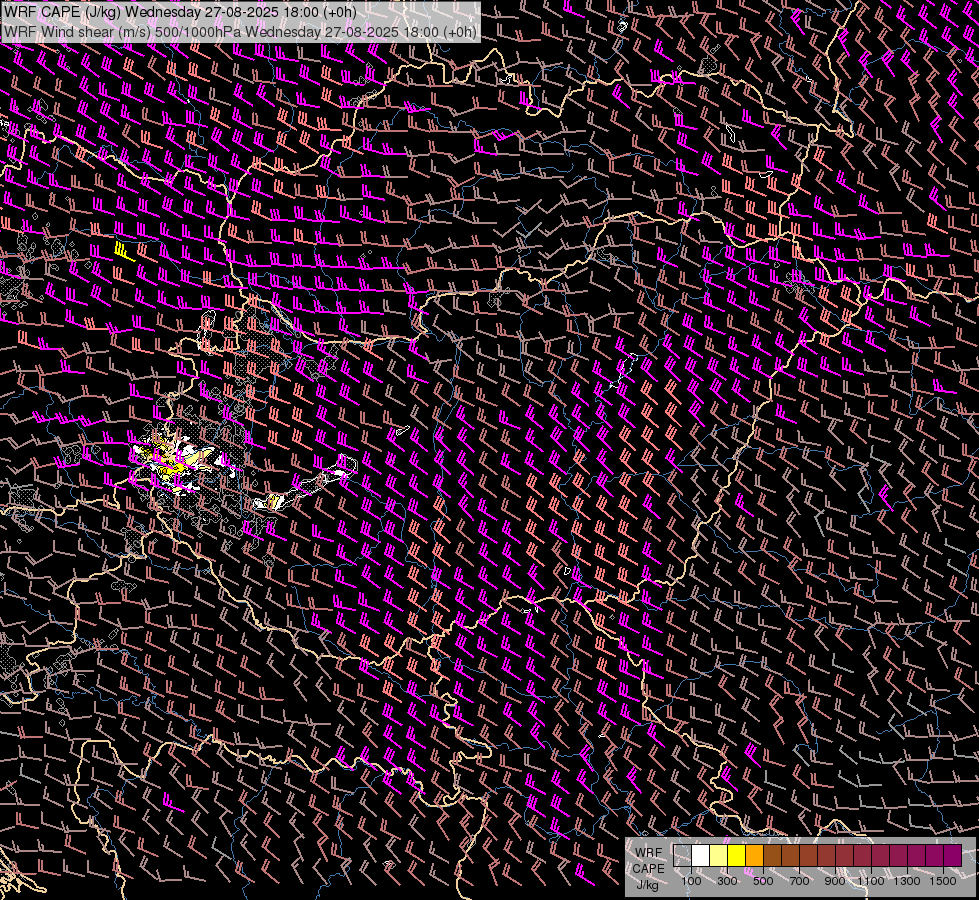Click the WRF CAPE title line at top
Image resolution: width=979 pixels, height=900 pixels.
pyautogui.click(x=180, y=12)
